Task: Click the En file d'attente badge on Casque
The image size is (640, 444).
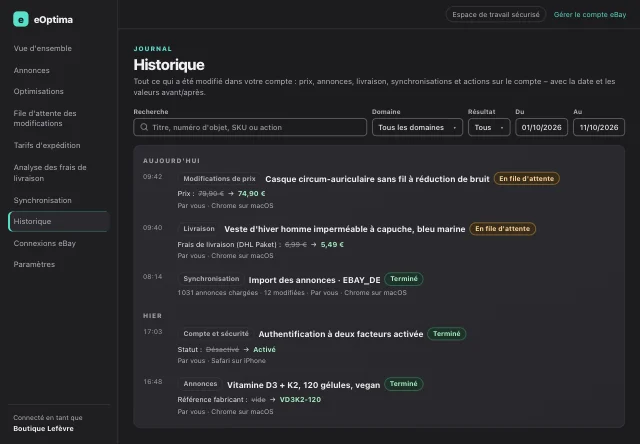Action: pos(527,179)
